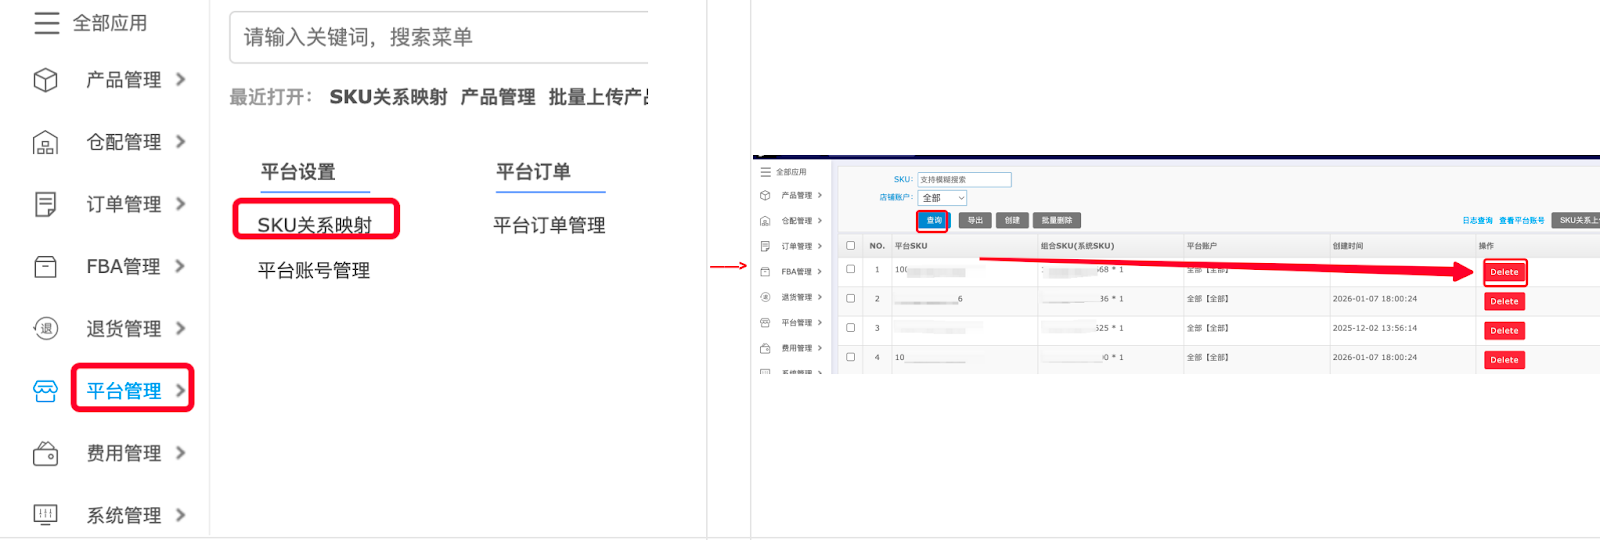Check the checkbox for row 2
Screen dimensions: 1600x540
coord(851,298)
